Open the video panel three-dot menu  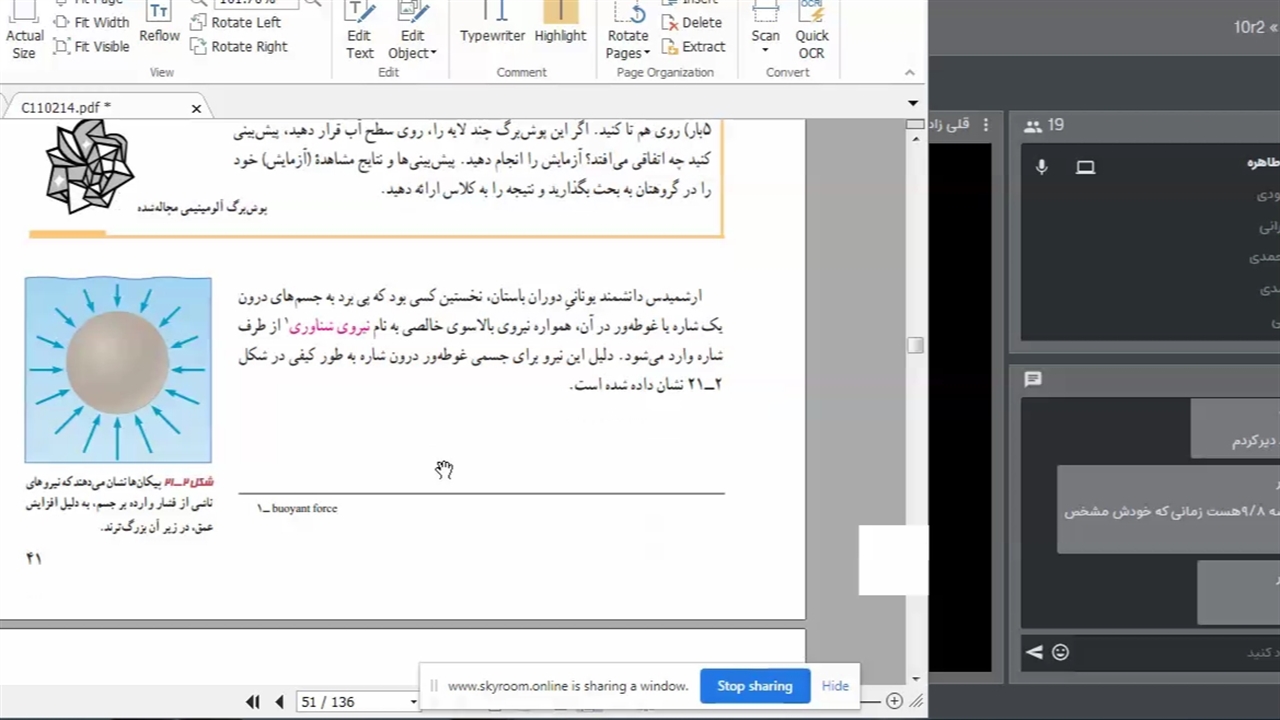pos(986,125)
